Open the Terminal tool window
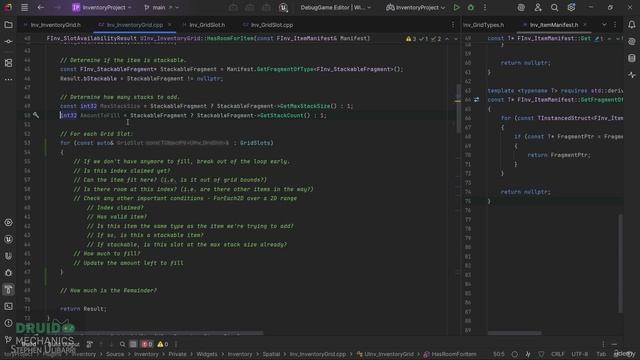This screenshot has width=640, height=360. pos(8,307)
